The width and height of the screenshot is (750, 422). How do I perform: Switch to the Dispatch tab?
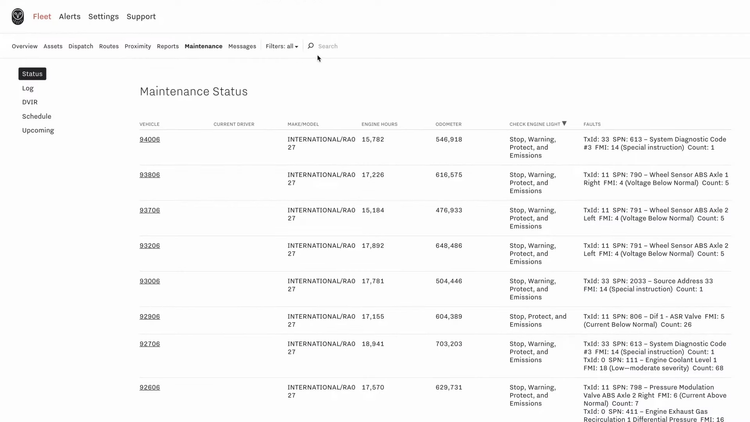[81, 46]
